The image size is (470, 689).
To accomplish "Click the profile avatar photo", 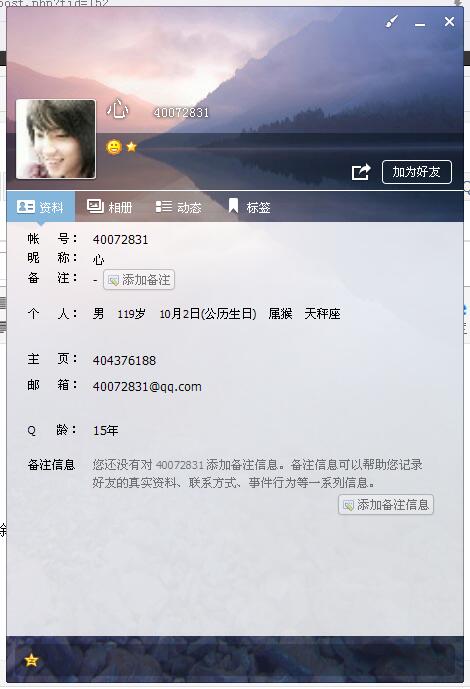I will click(x=56, y=139).
